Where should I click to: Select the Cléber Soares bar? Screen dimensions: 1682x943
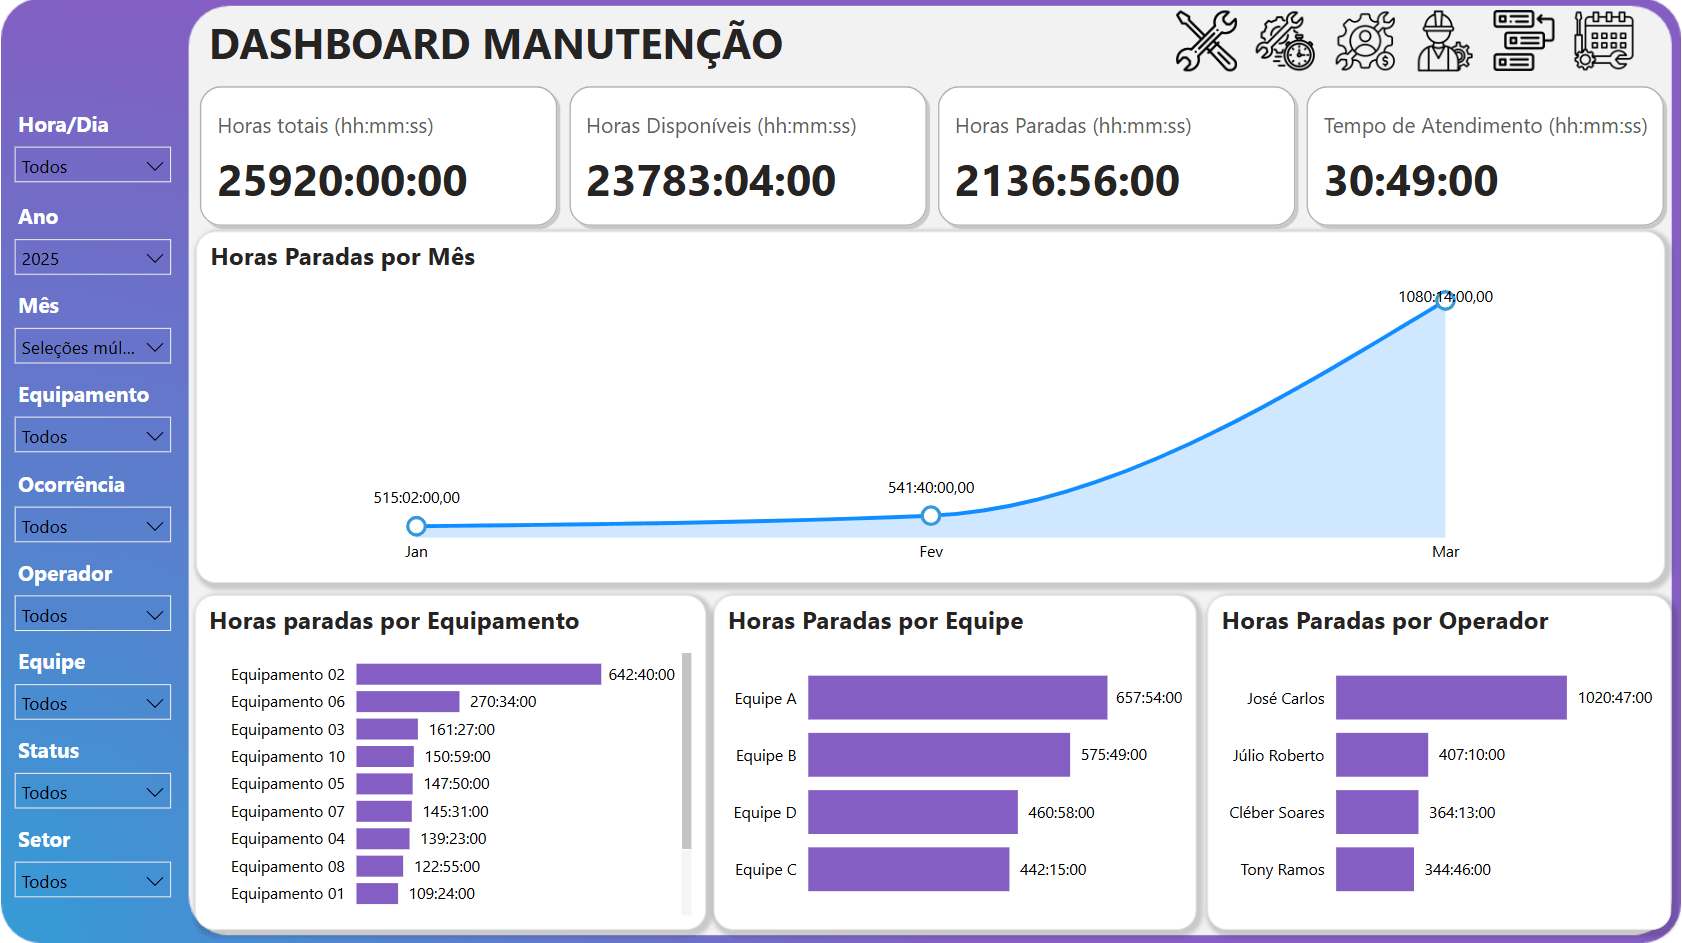pos(1377,812)
